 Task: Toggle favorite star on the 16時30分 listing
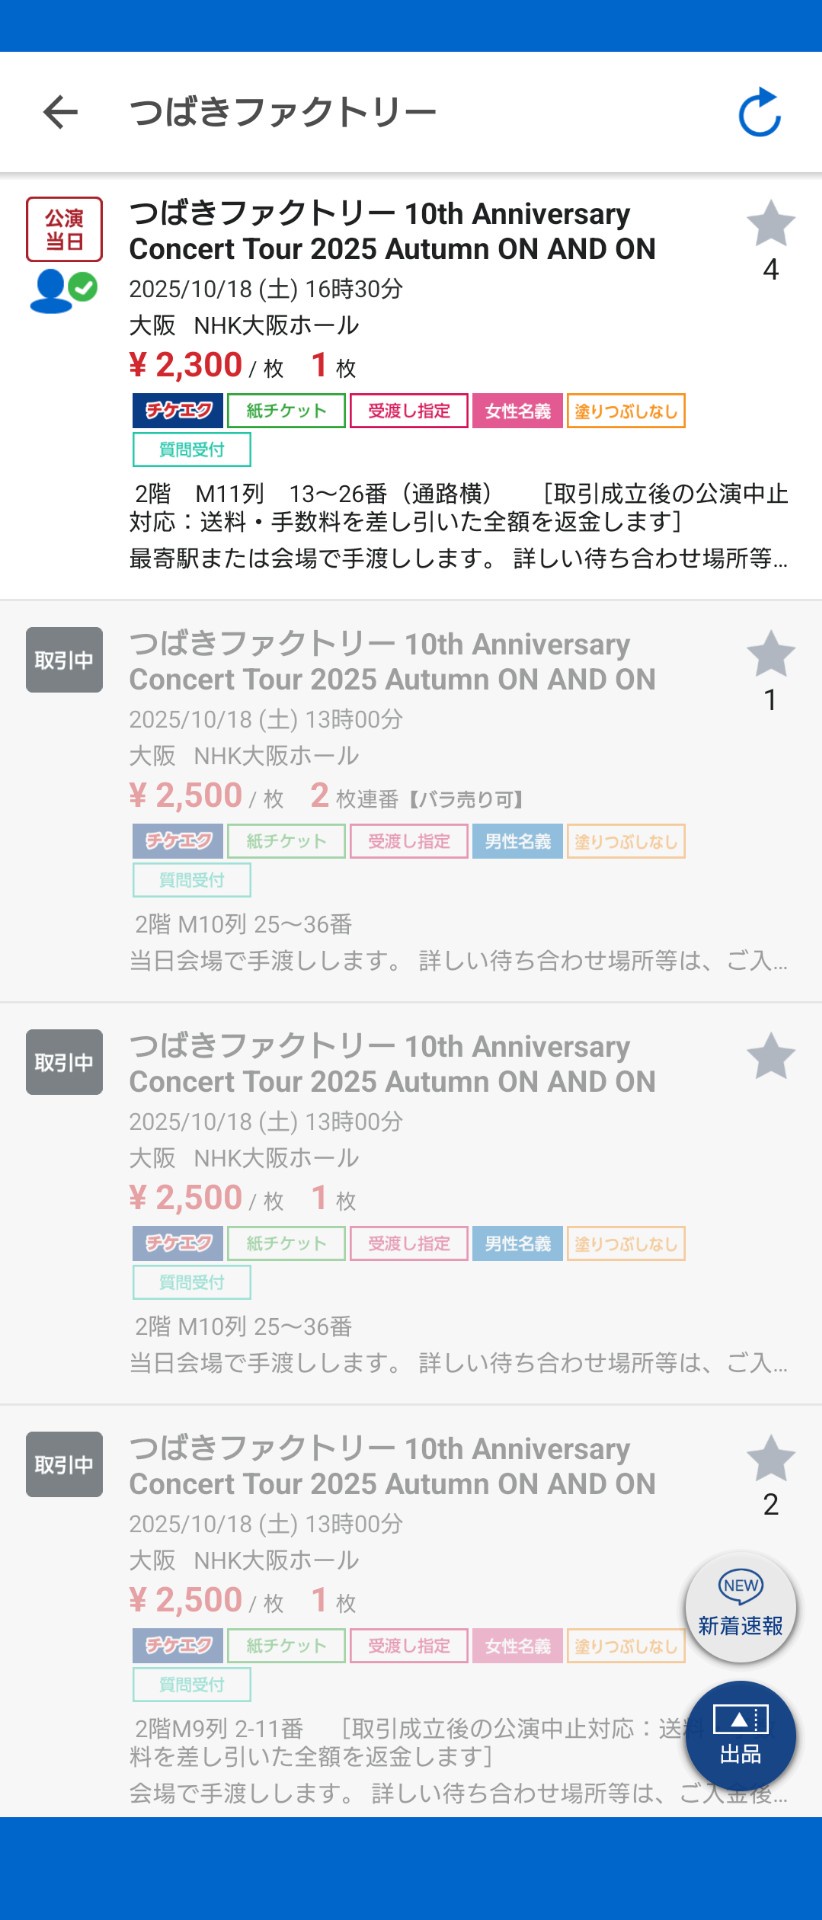(x=770, y=224)
